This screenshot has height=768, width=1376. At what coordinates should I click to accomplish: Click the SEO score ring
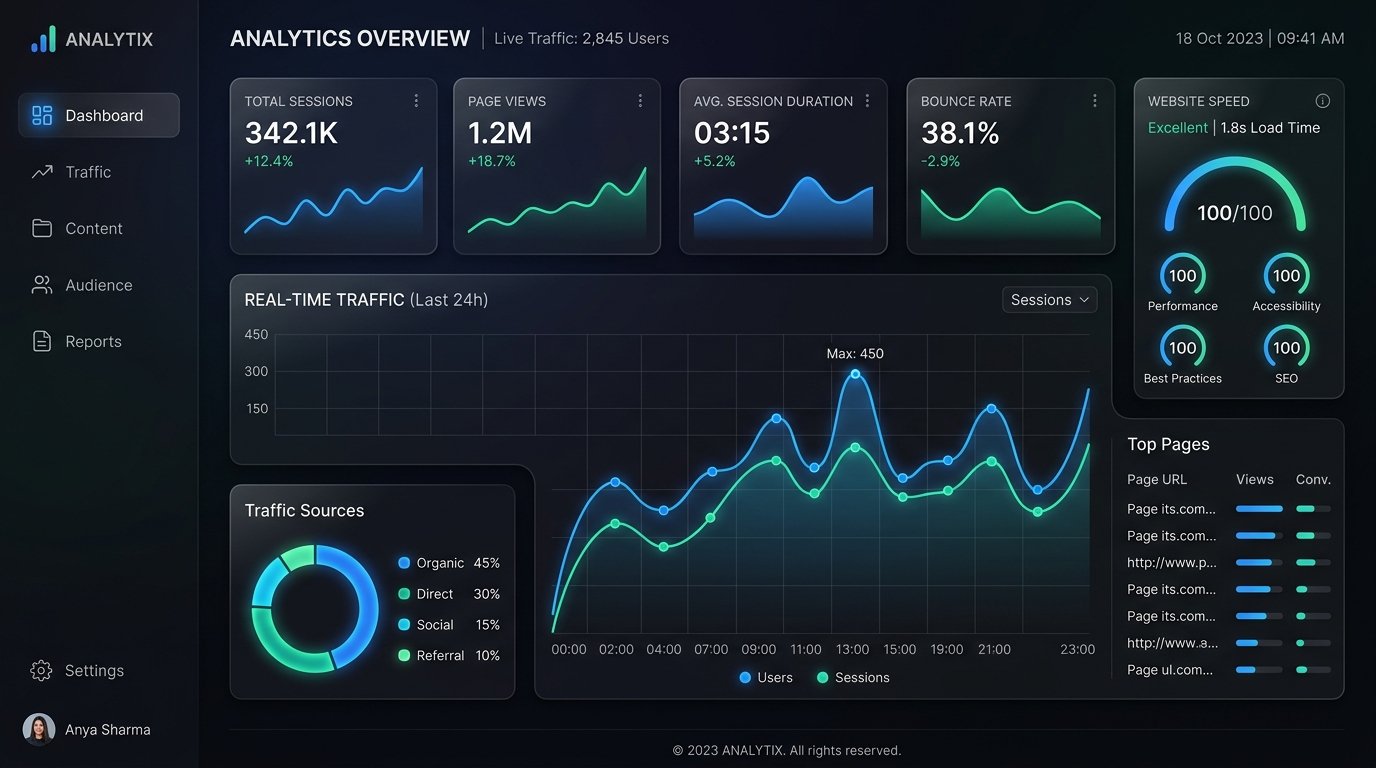pyautogui.click(x=1287, y=347)
